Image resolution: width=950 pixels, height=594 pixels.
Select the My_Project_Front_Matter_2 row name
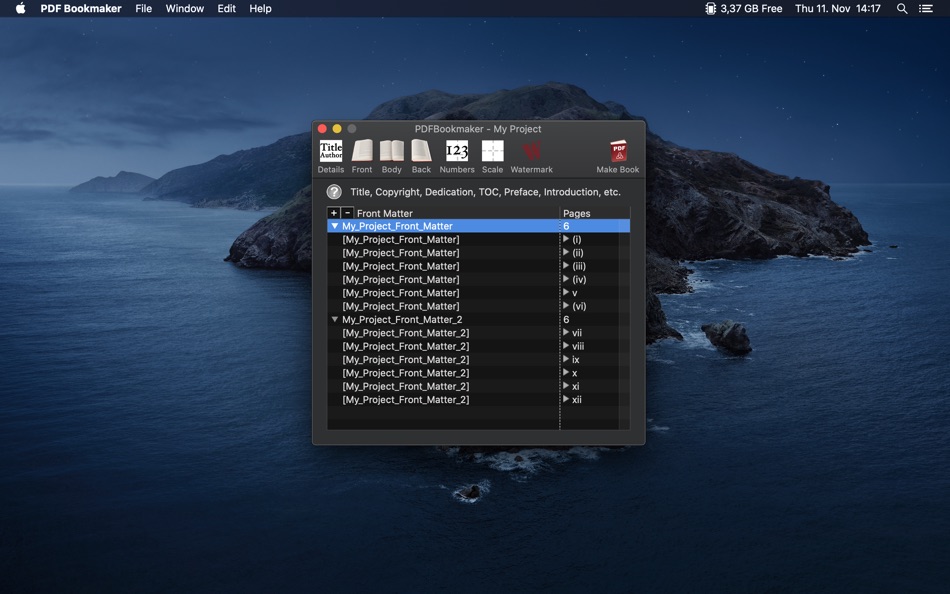402,319
